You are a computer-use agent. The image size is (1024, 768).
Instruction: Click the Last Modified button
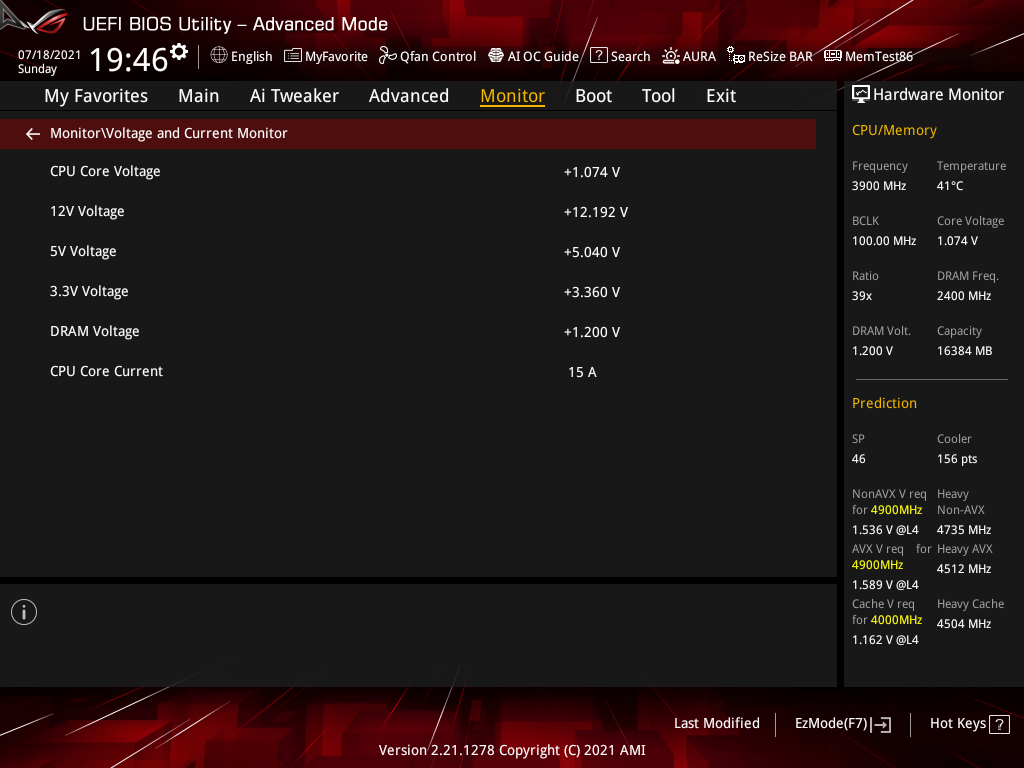[x=716, y=723]
